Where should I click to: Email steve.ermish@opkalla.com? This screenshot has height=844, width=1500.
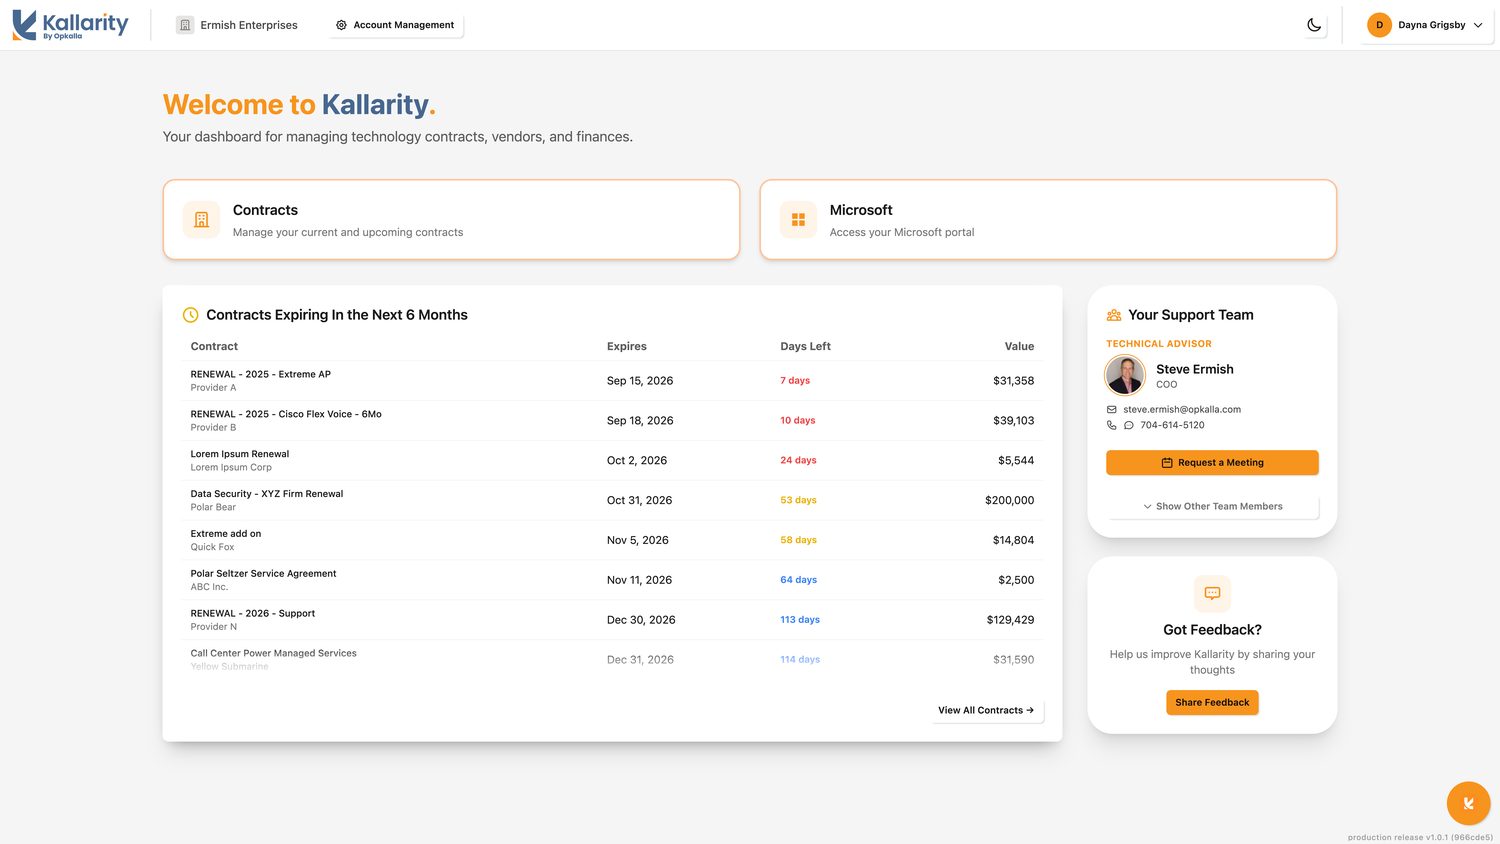click(x=1182, y=409)
